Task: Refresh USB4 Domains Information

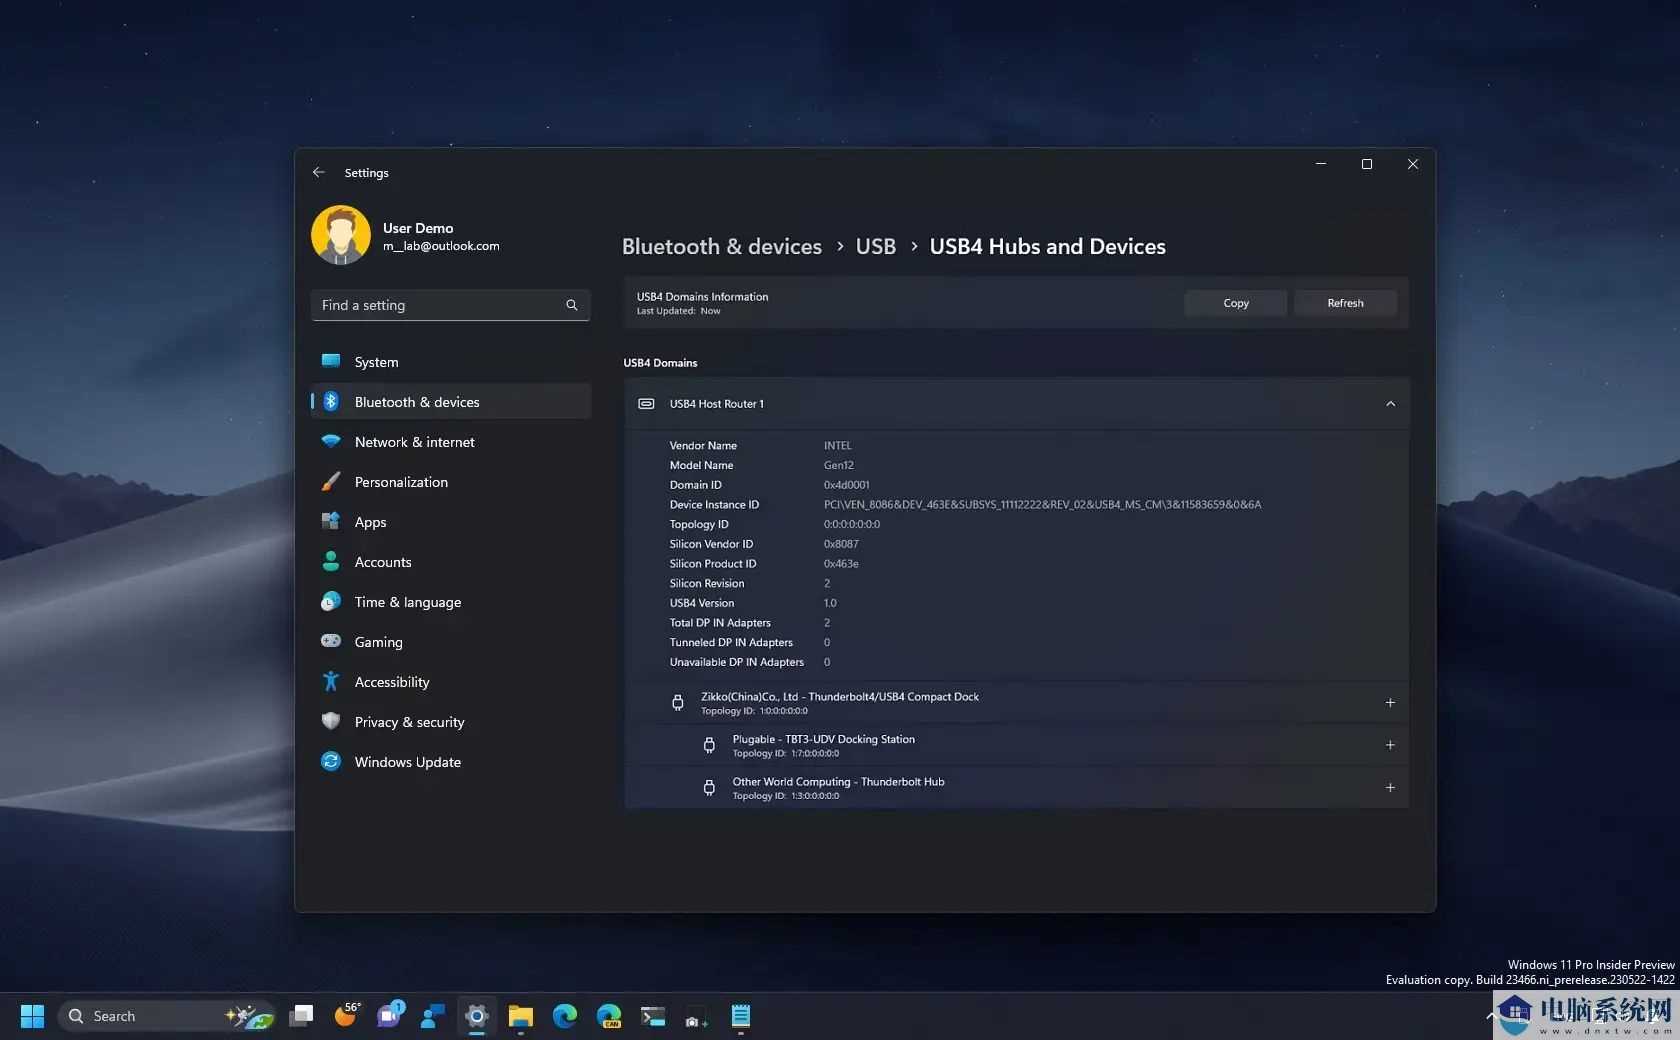Action: [x=1345, y=303]
